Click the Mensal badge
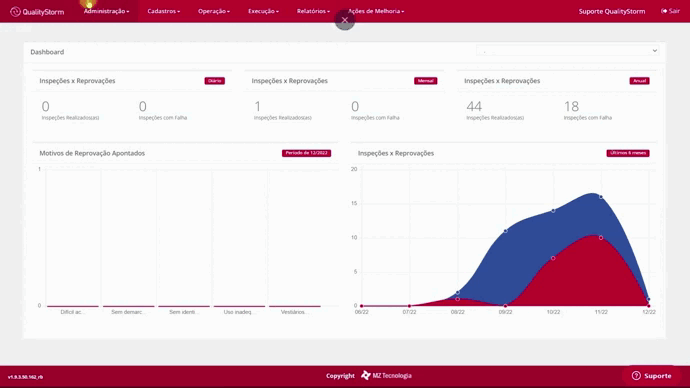This screenshot has width=690, height=388. [x=426, y=81]
